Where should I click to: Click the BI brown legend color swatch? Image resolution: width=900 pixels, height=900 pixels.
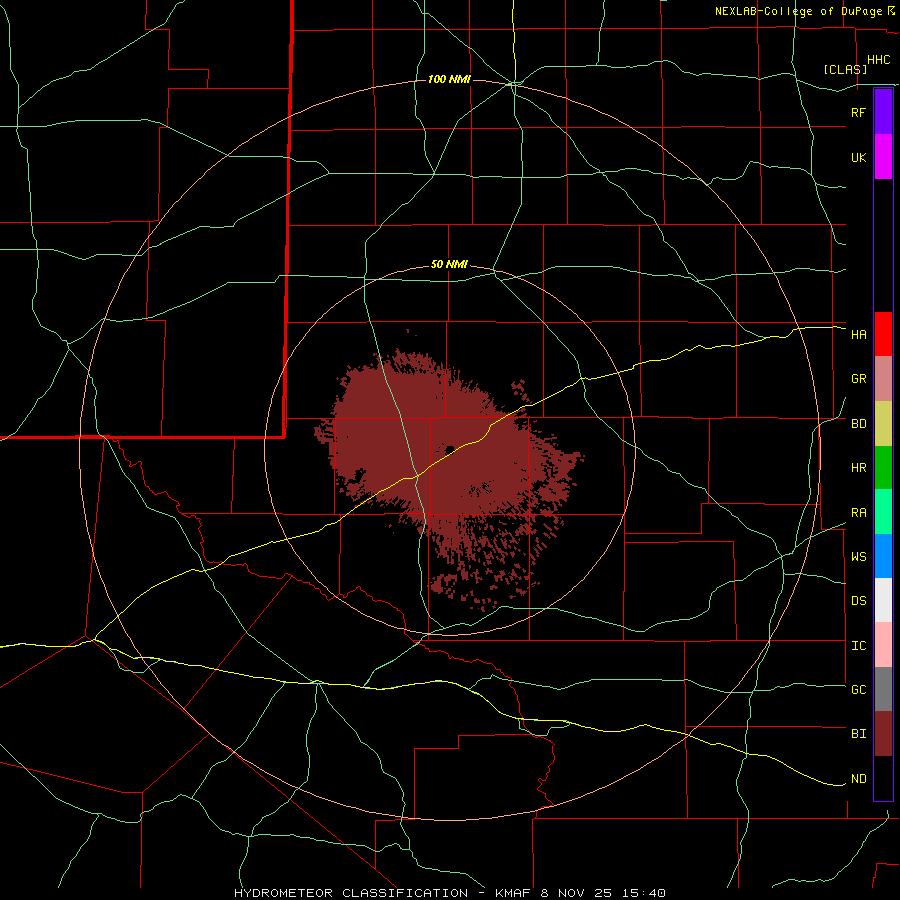(x=883, y=734)
